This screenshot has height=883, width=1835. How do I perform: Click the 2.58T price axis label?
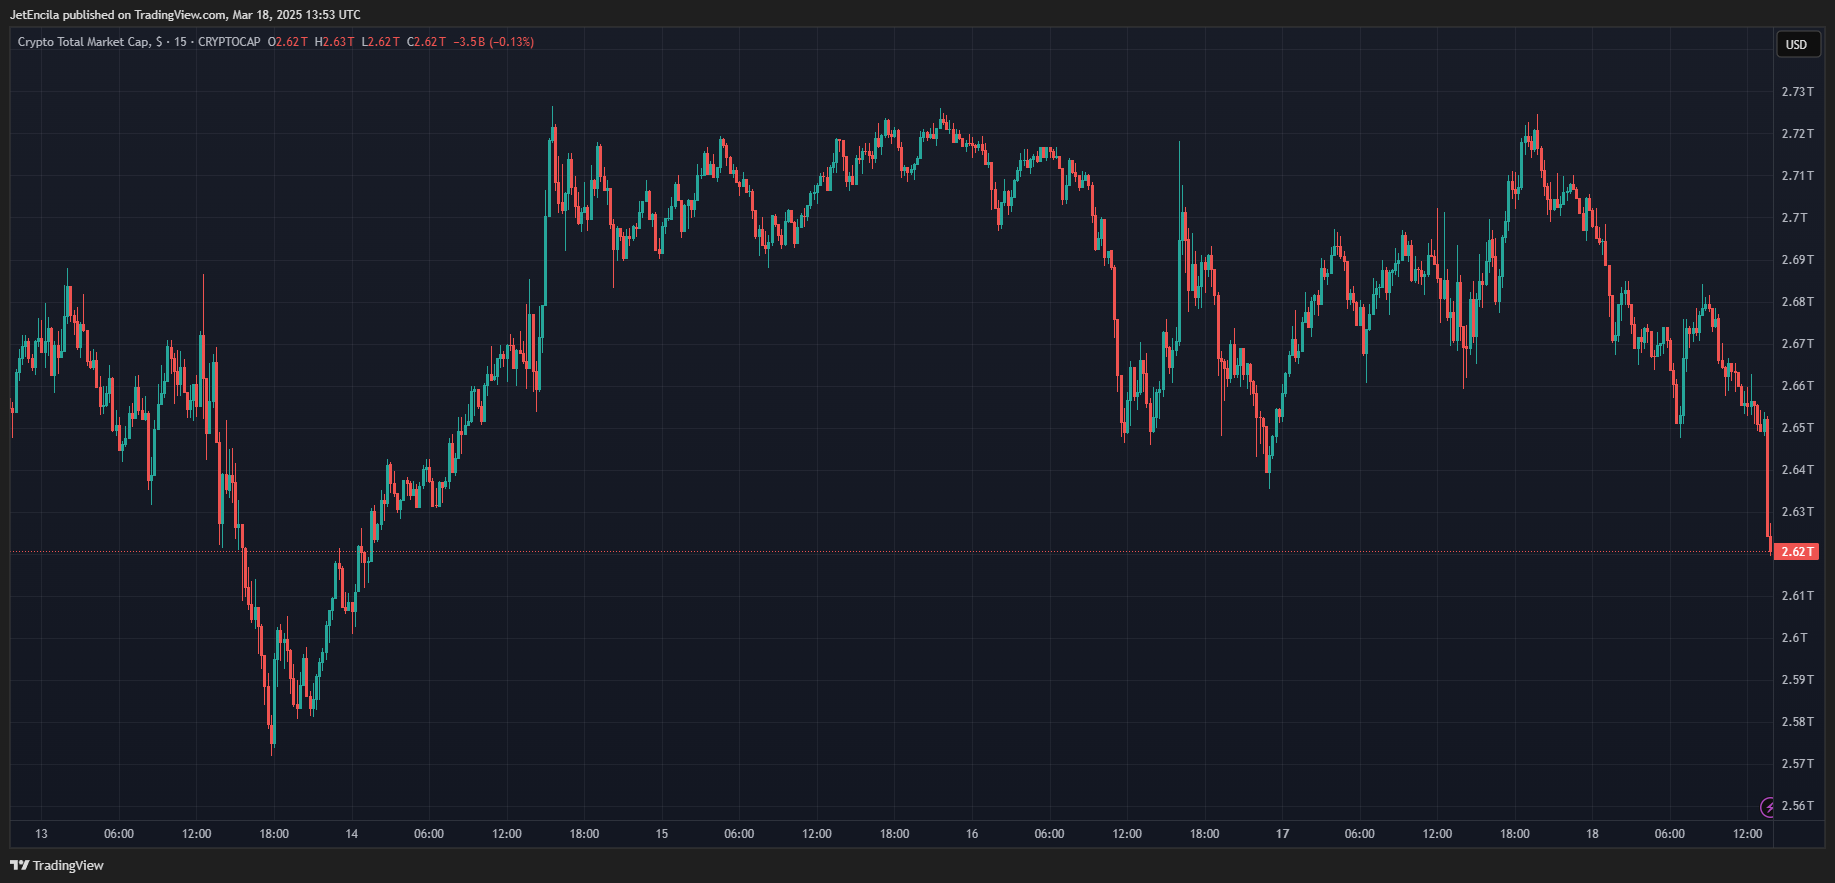tap(1797, 722)
